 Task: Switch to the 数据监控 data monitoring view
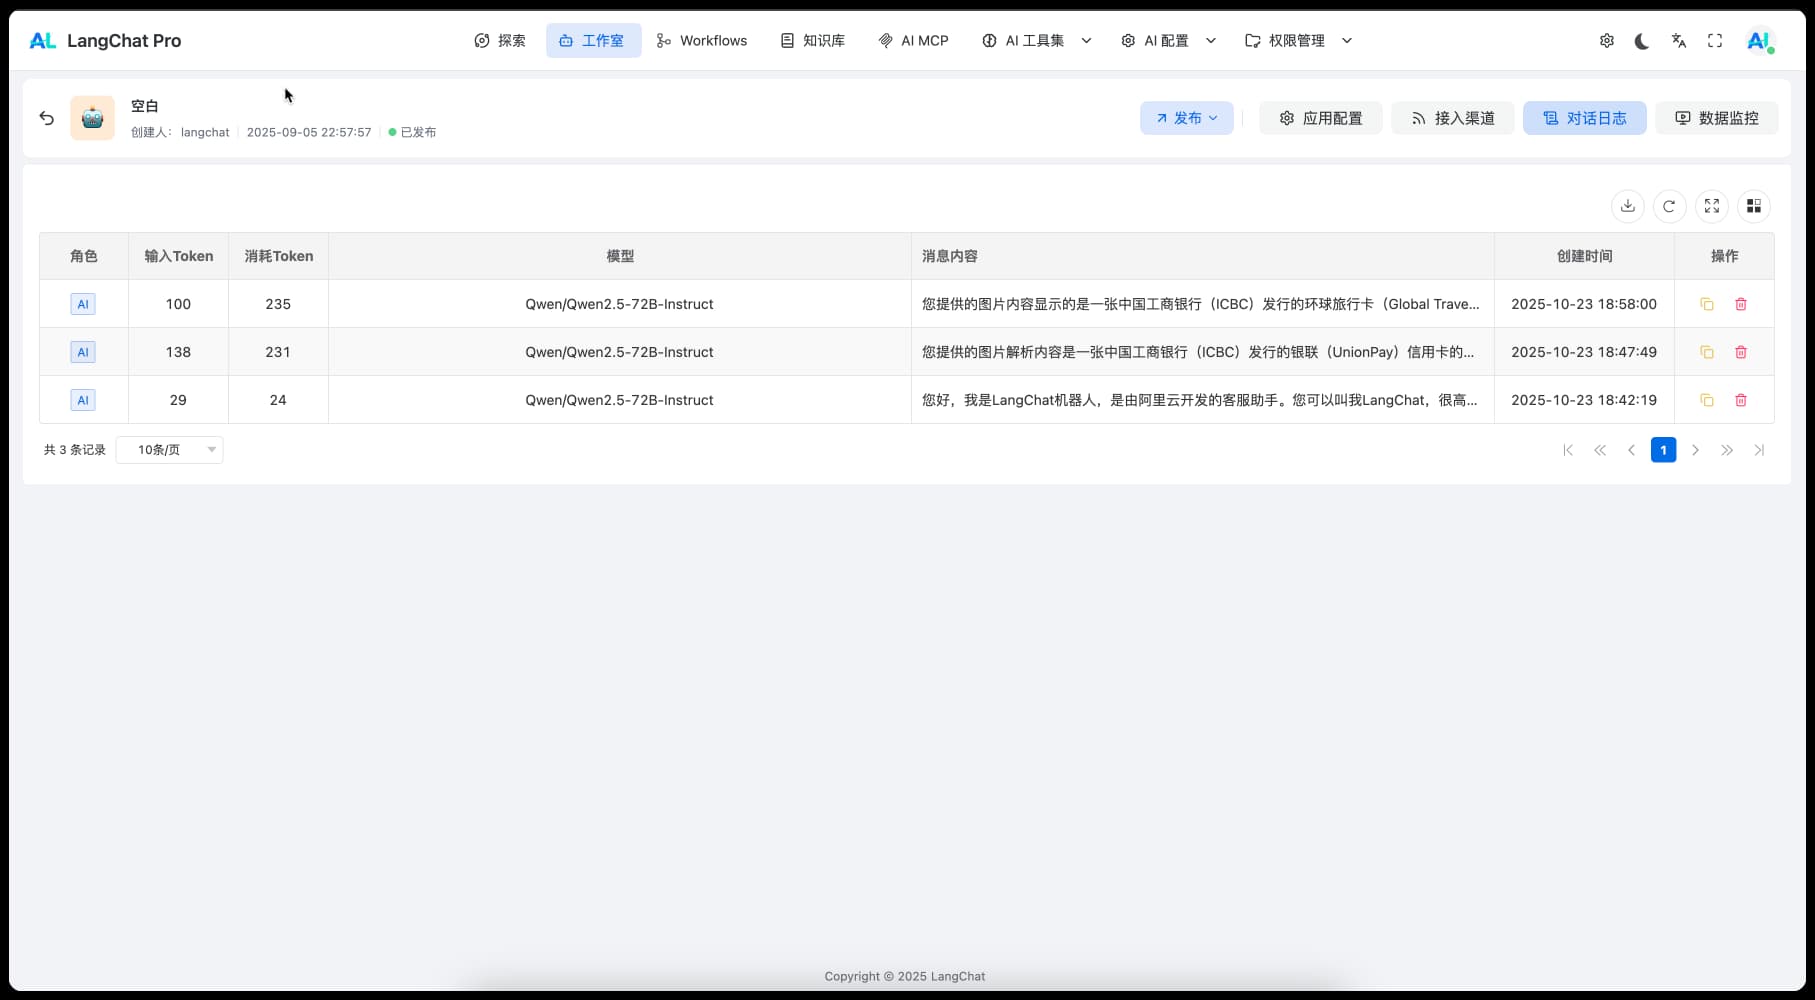click(1716, 118)
